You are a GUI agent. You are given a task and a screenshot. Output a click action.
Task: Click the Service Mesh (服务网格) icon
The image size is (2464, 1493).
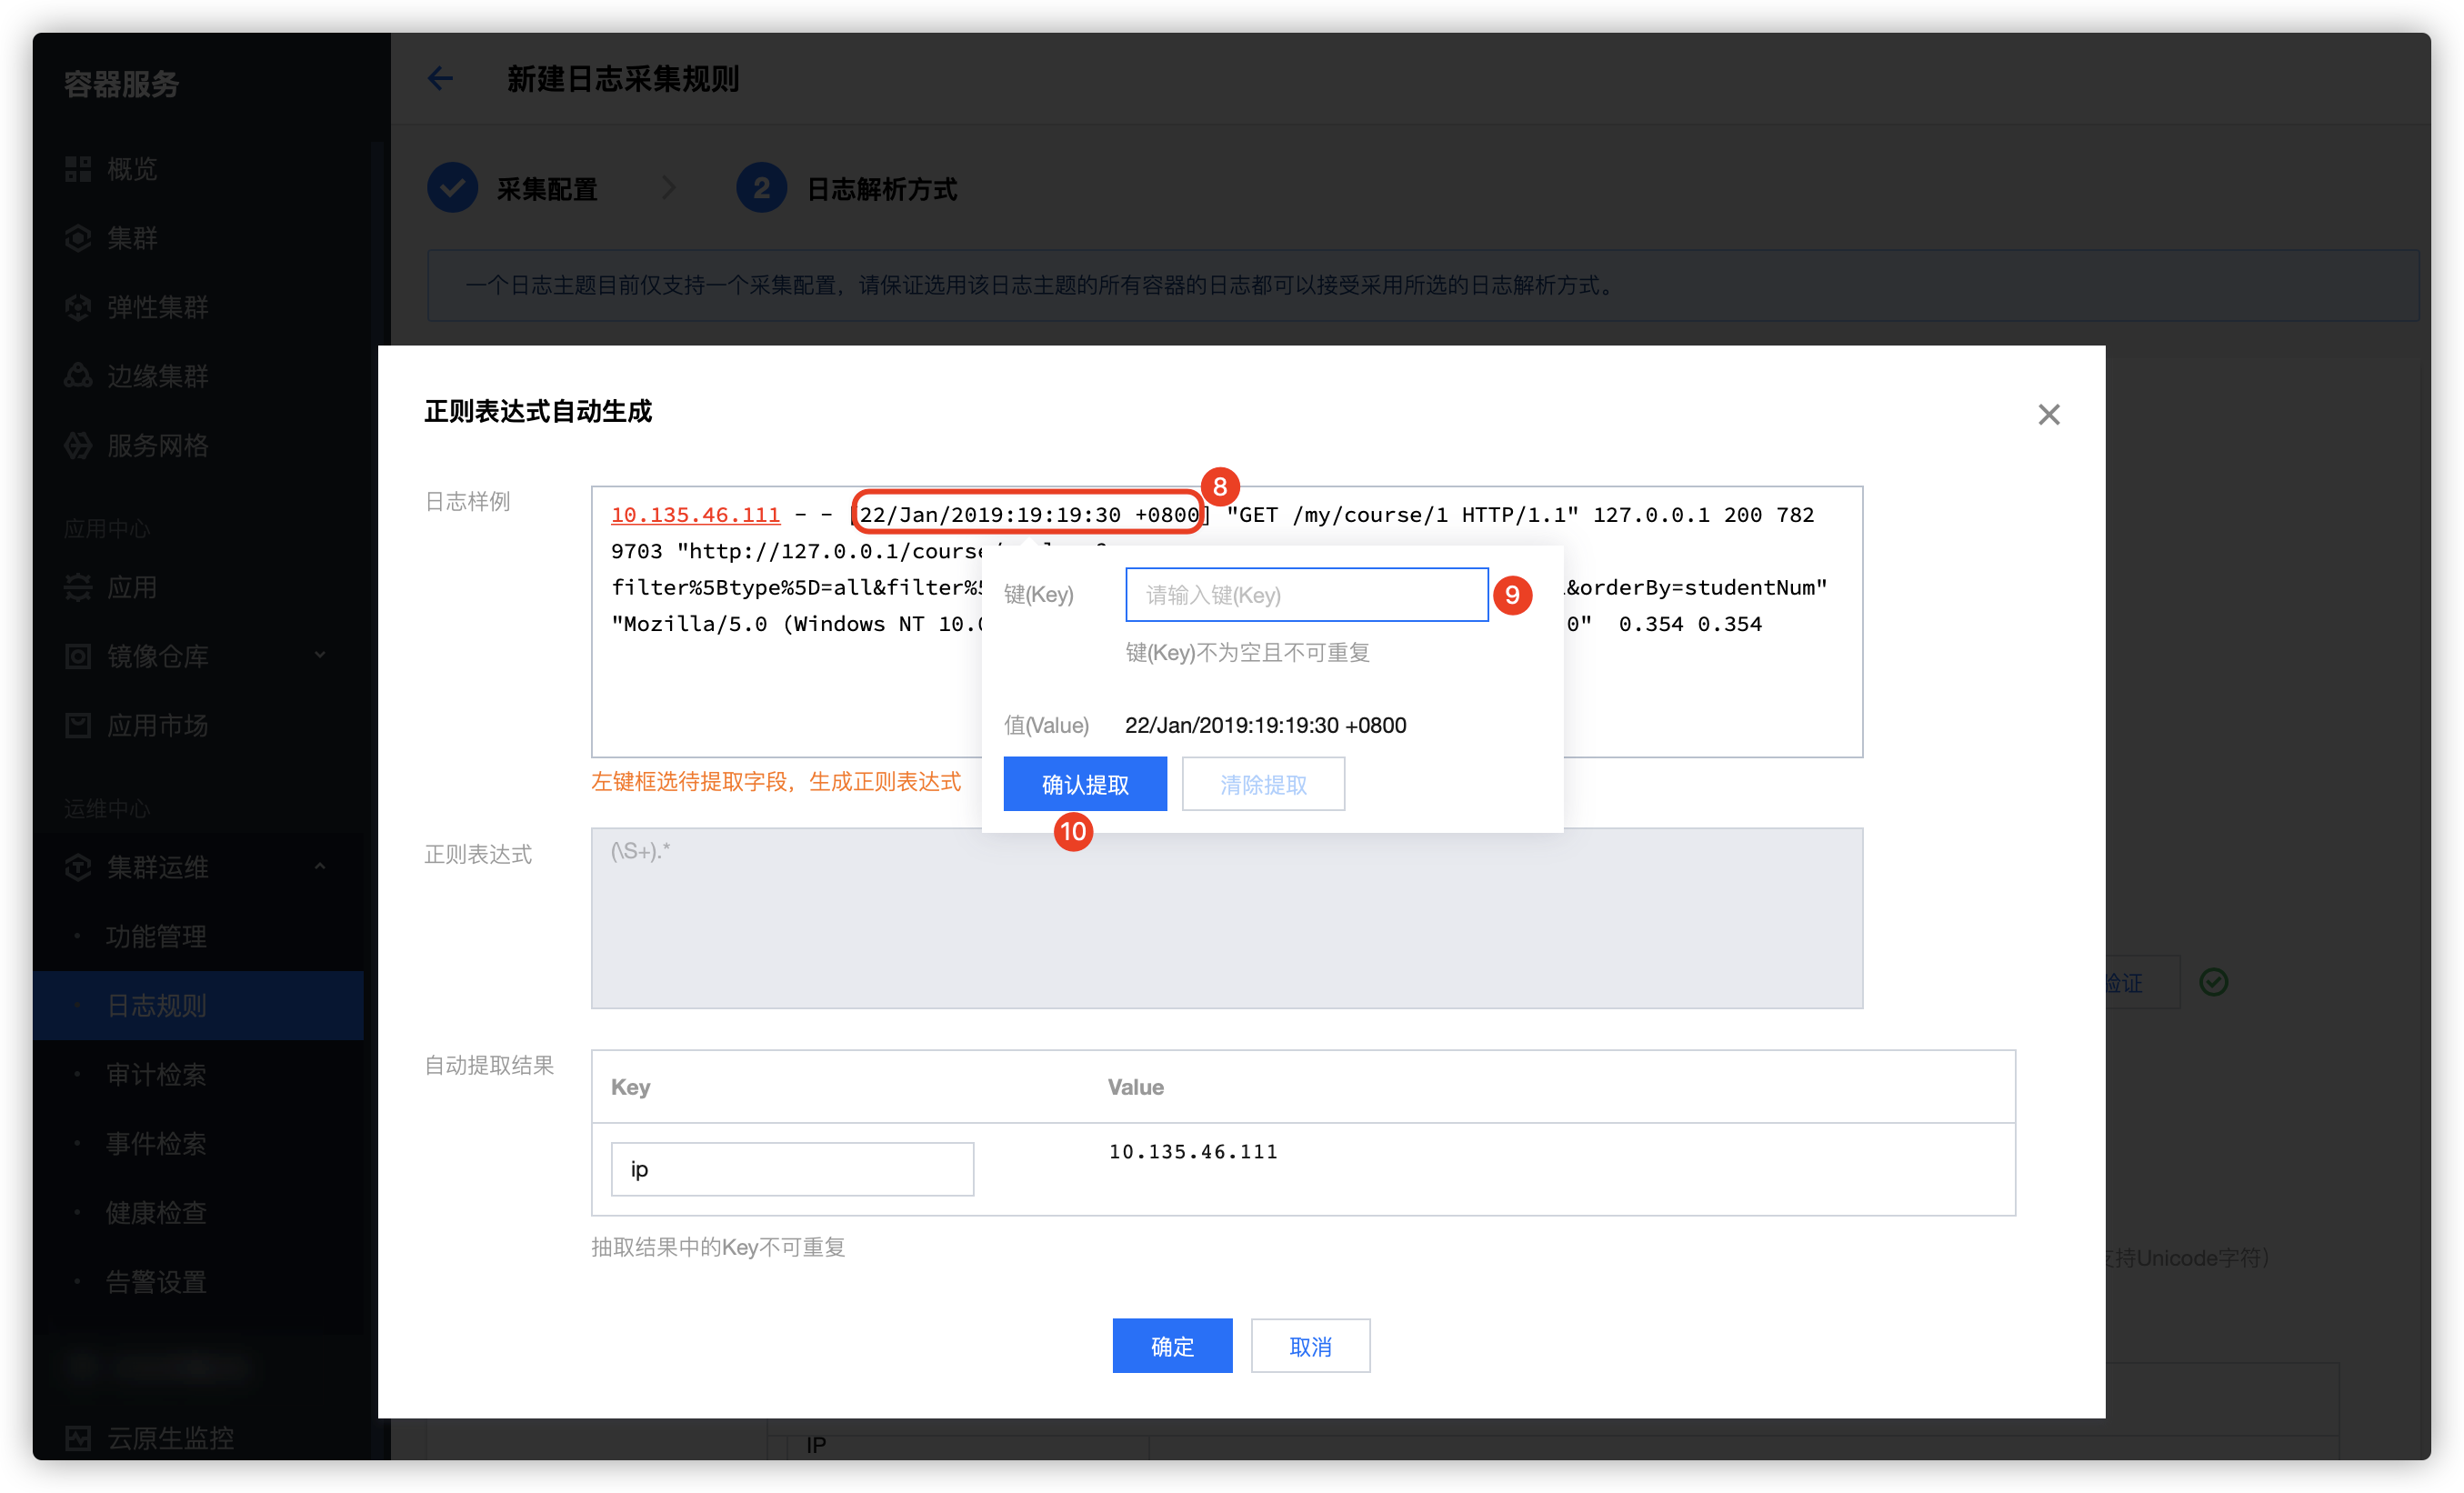coord(78,445)
